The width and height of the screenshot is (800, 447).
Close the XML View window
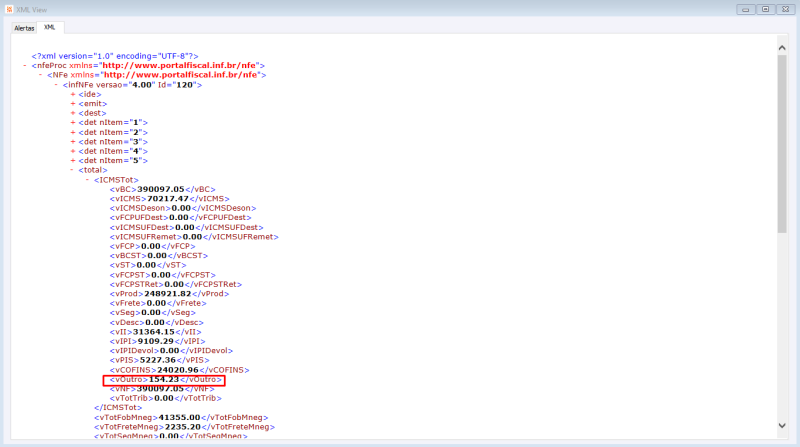pos(786,9)
